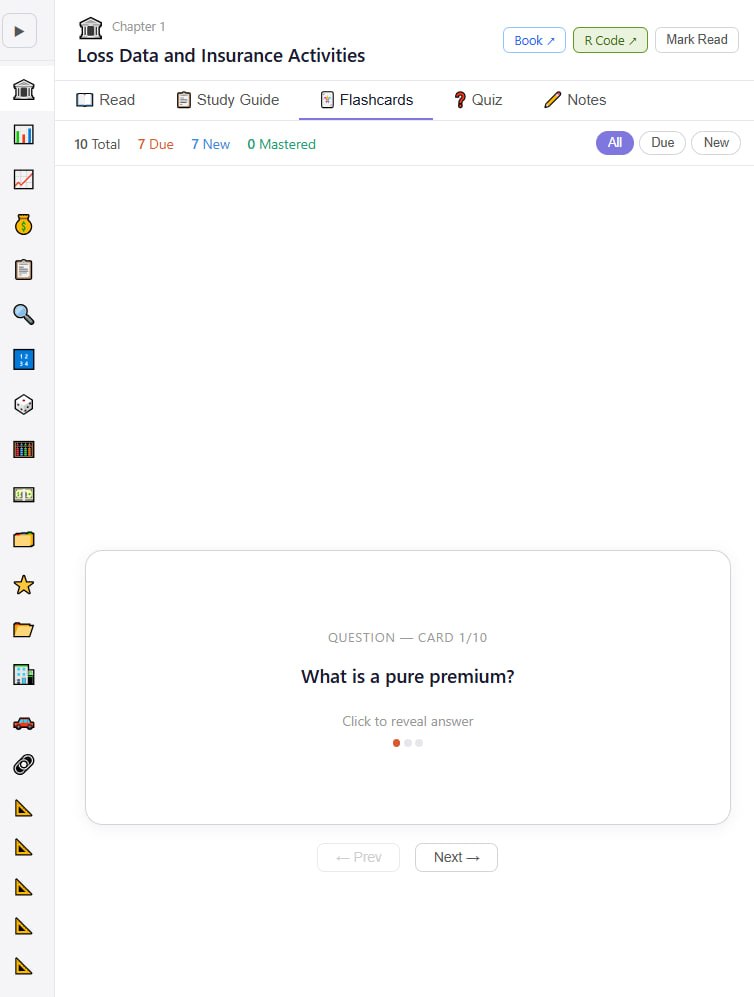
Task: Open the dice chapter in sidebar
Action: click(x=24, y=404)
